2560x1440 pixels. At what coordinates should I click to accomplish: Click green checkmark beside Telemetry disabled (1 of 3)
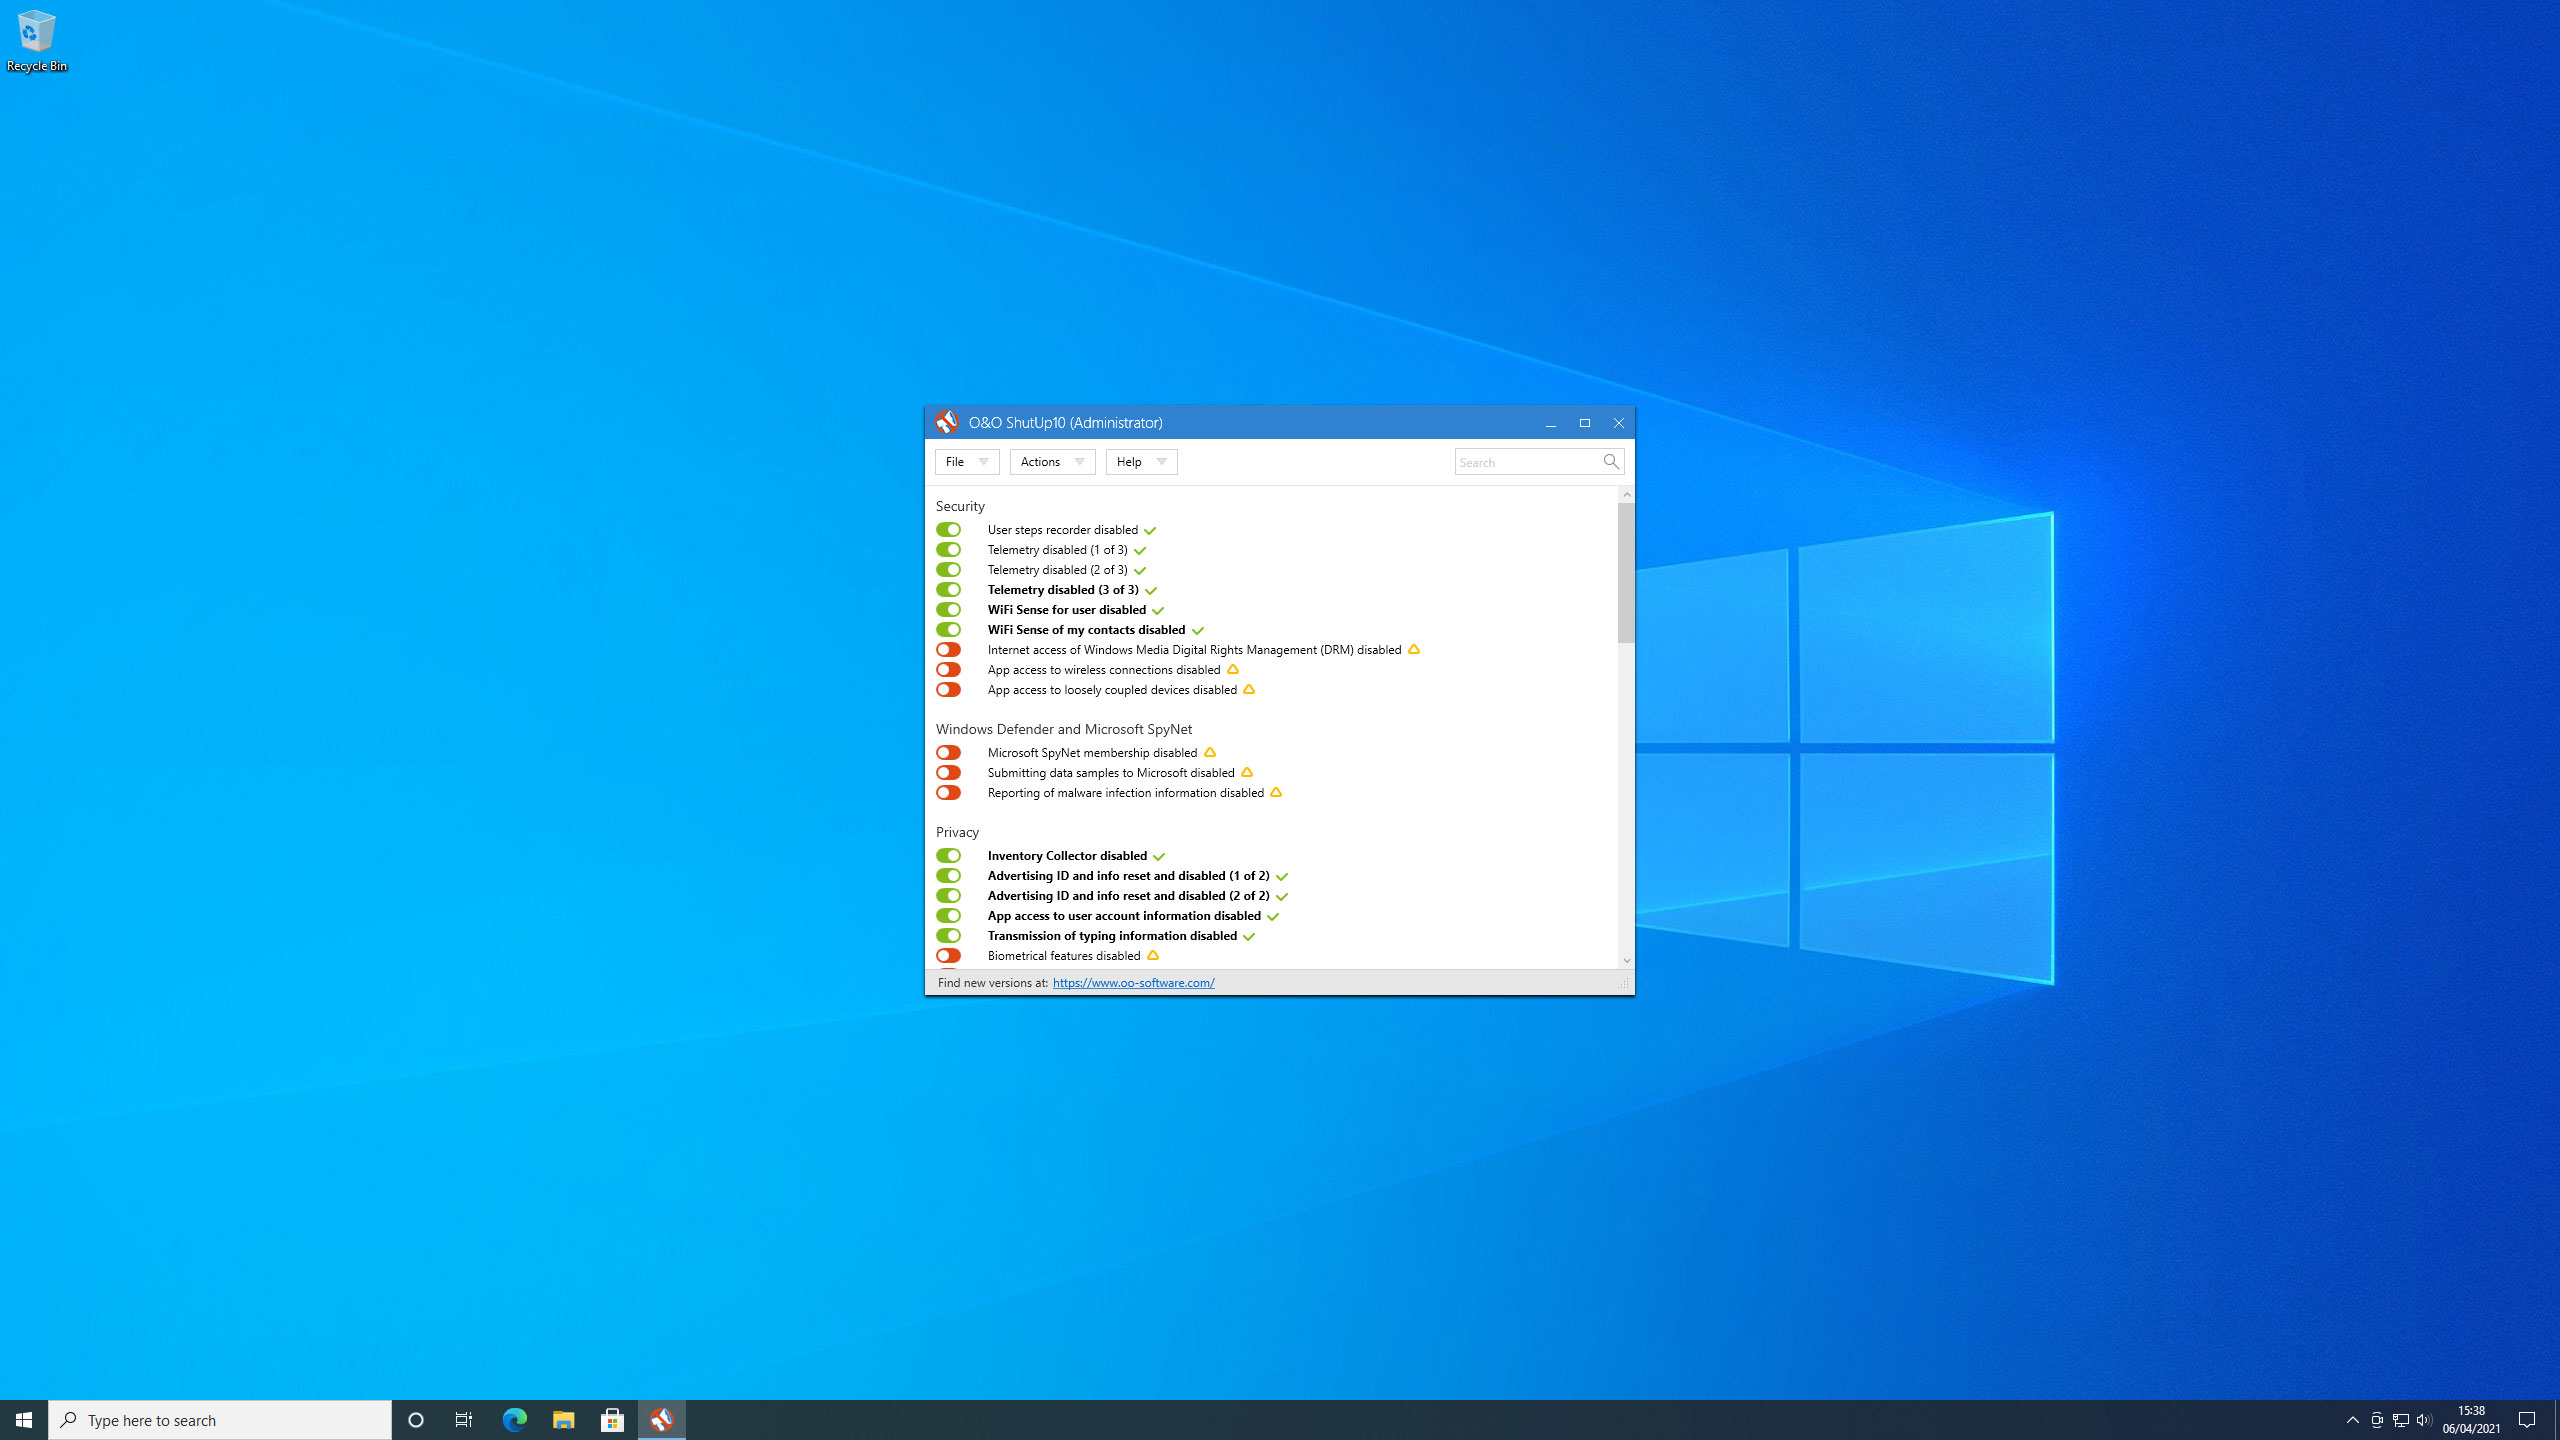coord(1140,550)
